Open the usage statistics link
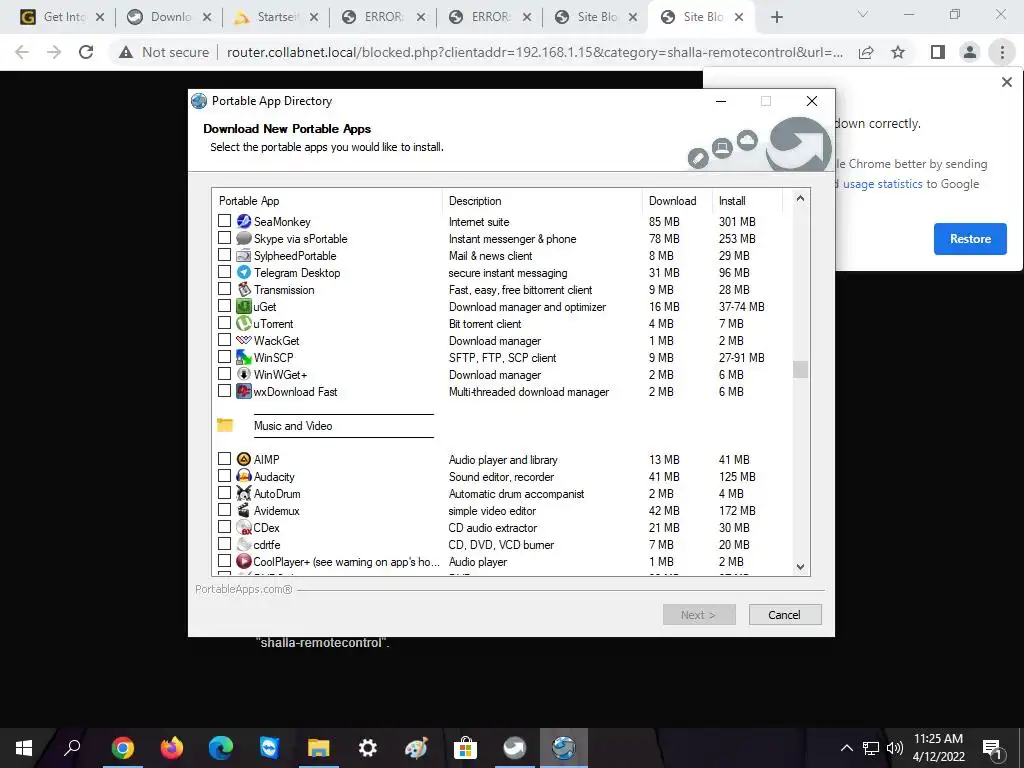Screen dimensions: 1024x768 click(x=882, y=184)
